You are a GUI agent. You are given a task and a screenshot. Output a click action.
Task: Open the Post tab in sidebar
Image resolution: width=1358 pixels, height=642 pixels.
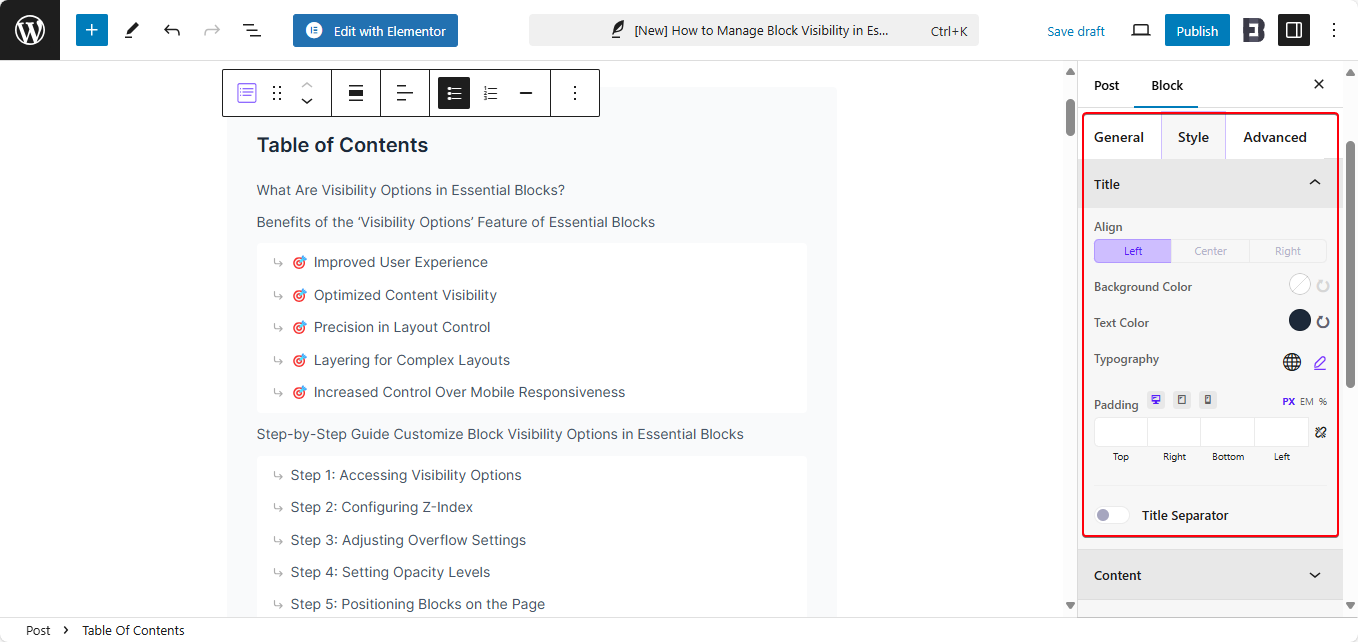(x=1106, y=85)
